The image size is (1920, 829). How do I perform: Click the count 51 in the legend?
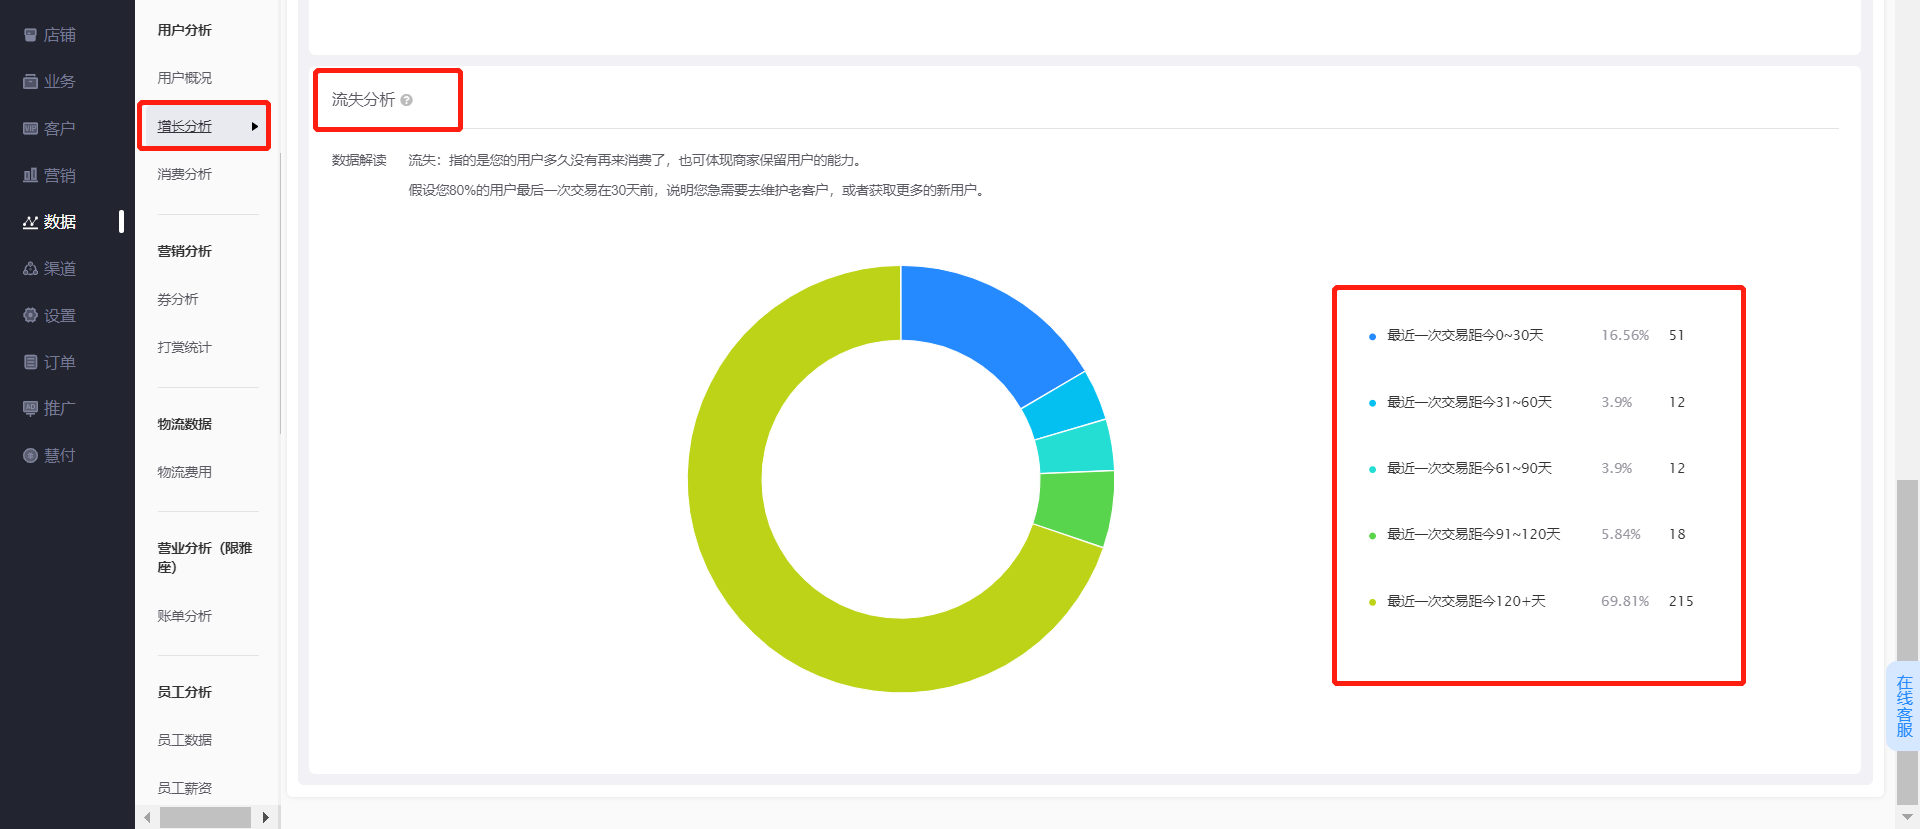pos(1677,335)
